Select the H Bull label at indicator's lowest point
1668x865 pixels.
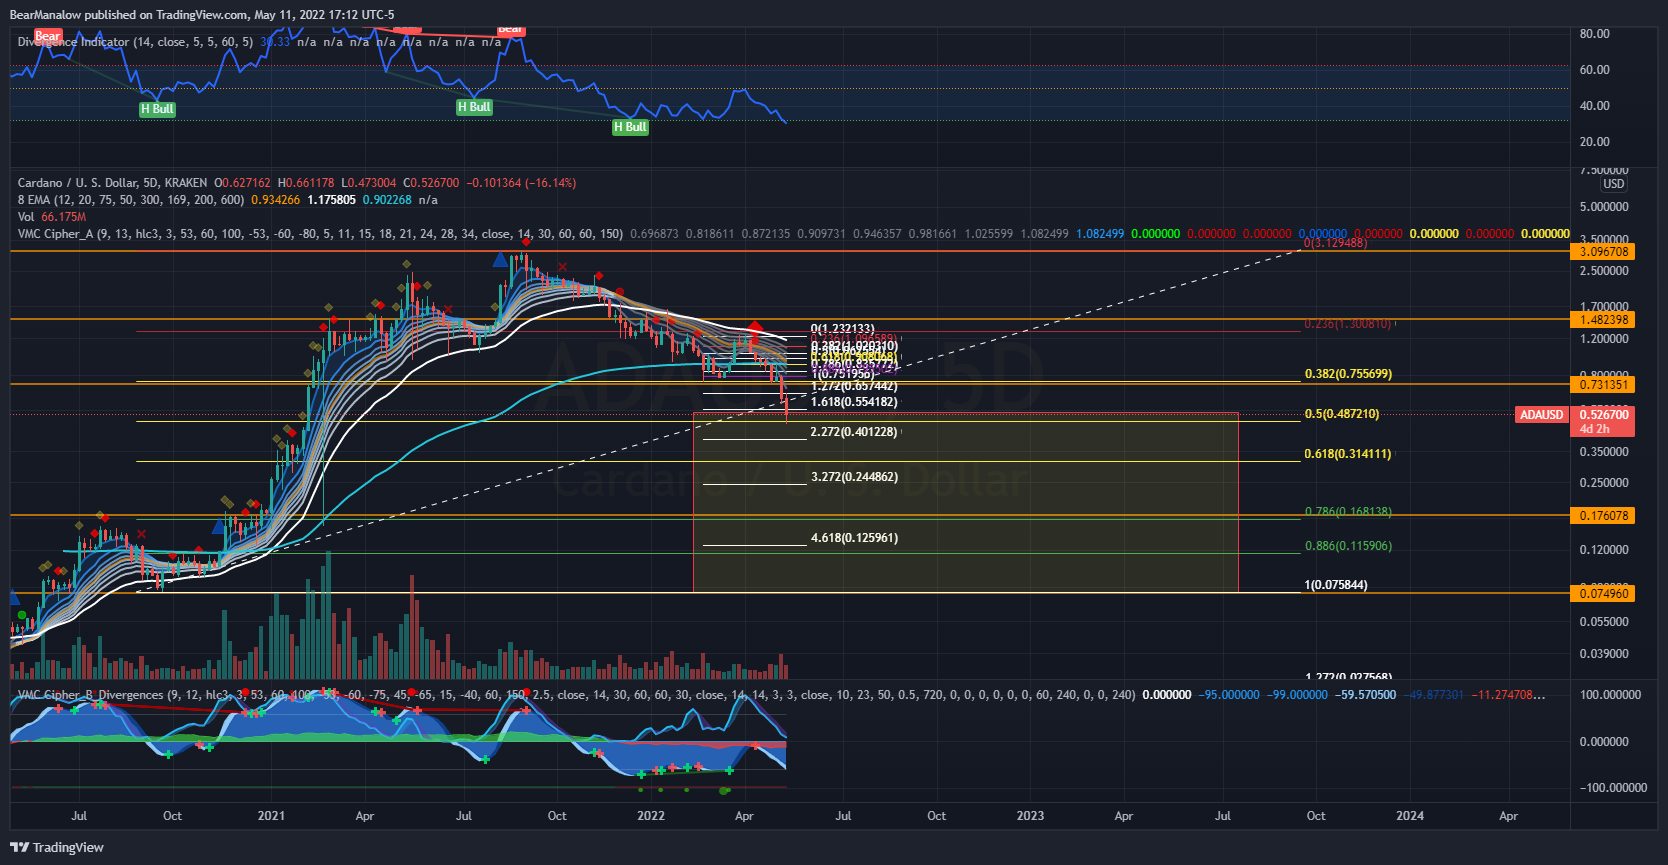[630, 127]
